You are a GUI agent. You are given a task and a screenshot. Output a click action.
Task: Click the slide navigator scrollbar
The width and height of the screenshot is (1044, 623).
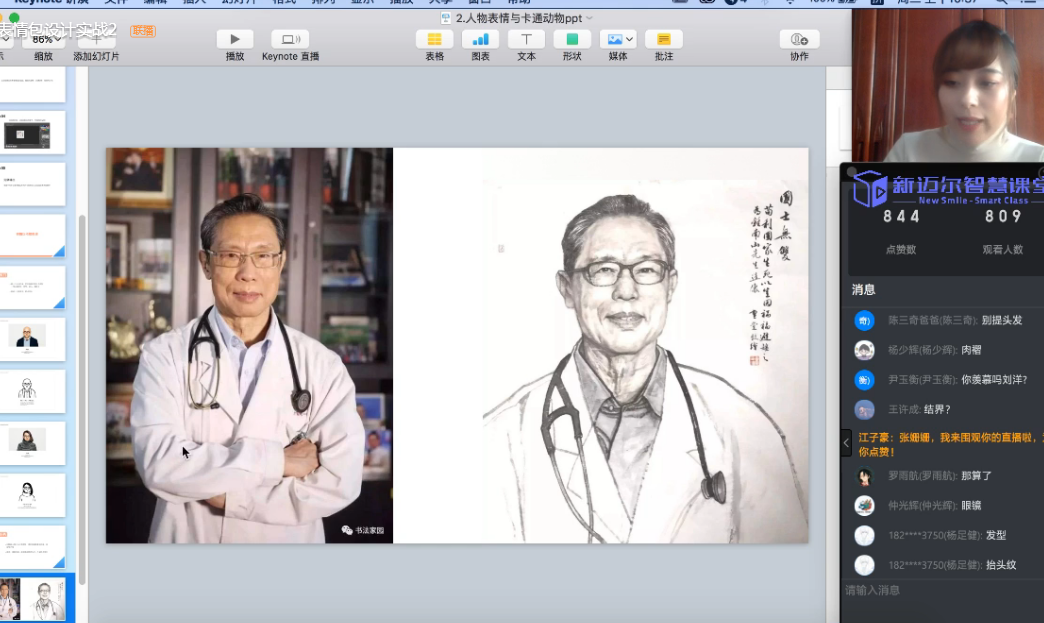(82, 399)
